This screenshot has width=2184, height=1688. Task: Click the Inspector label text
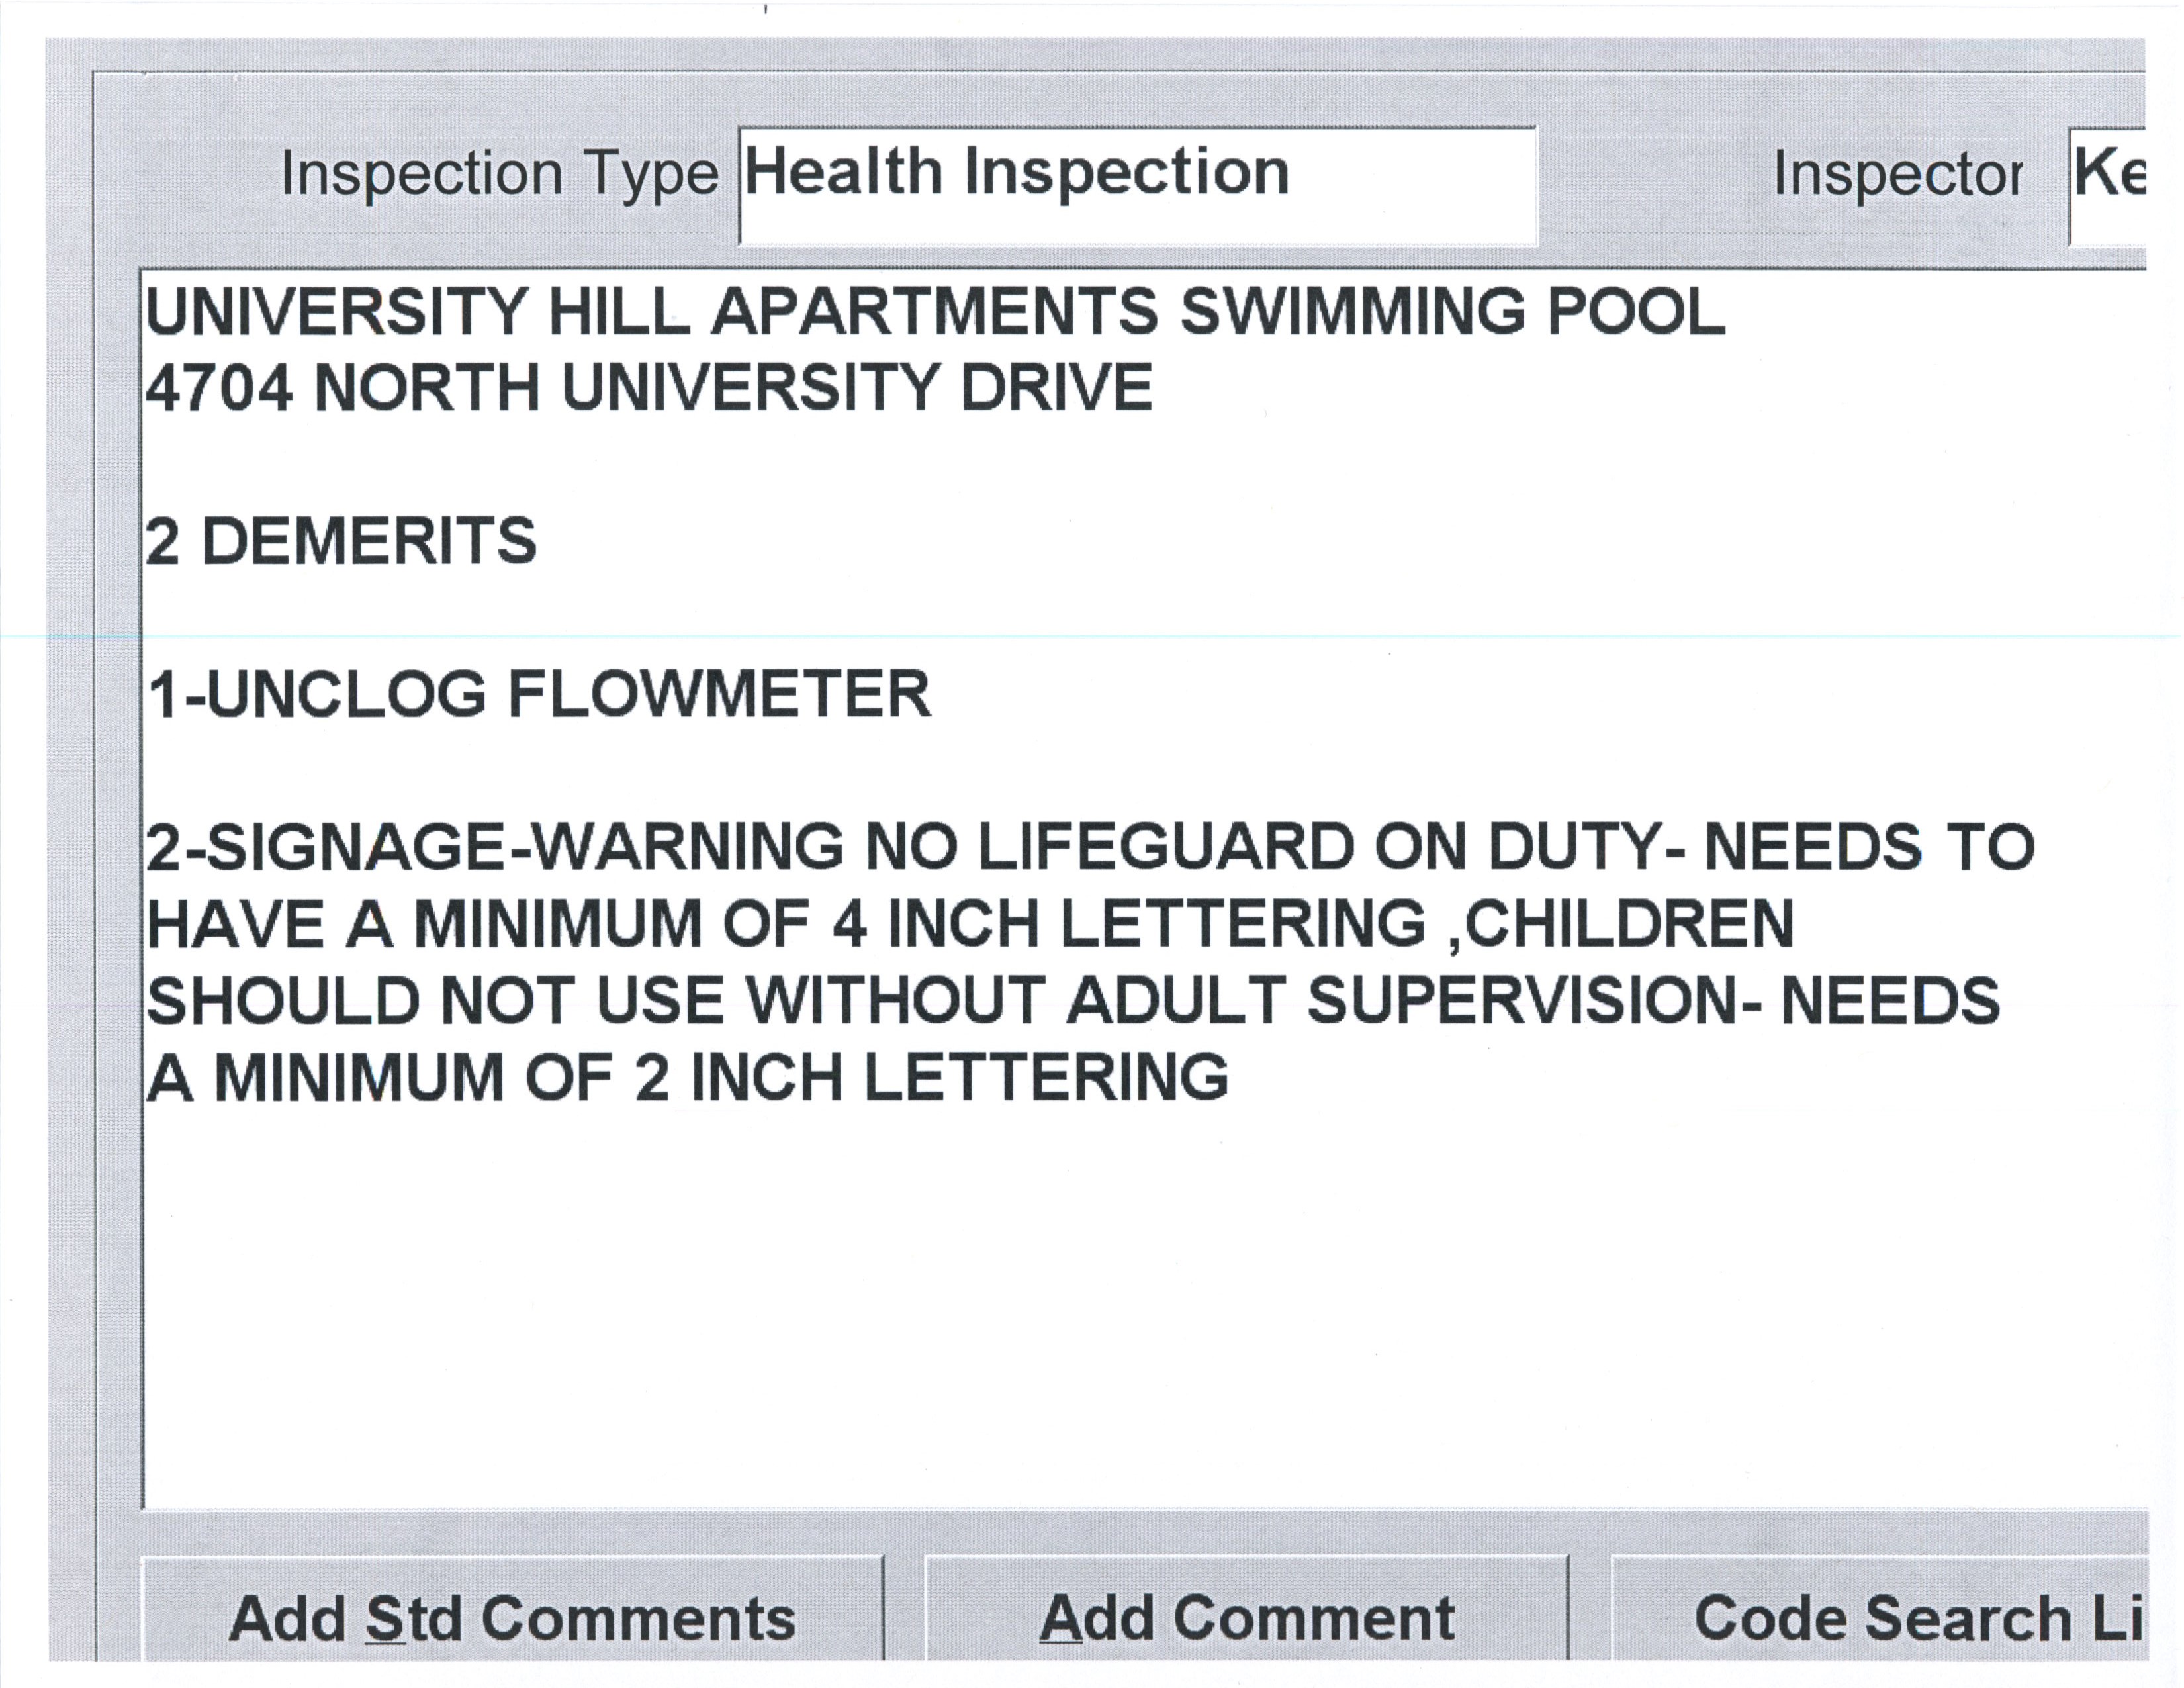pos(1897,174)
